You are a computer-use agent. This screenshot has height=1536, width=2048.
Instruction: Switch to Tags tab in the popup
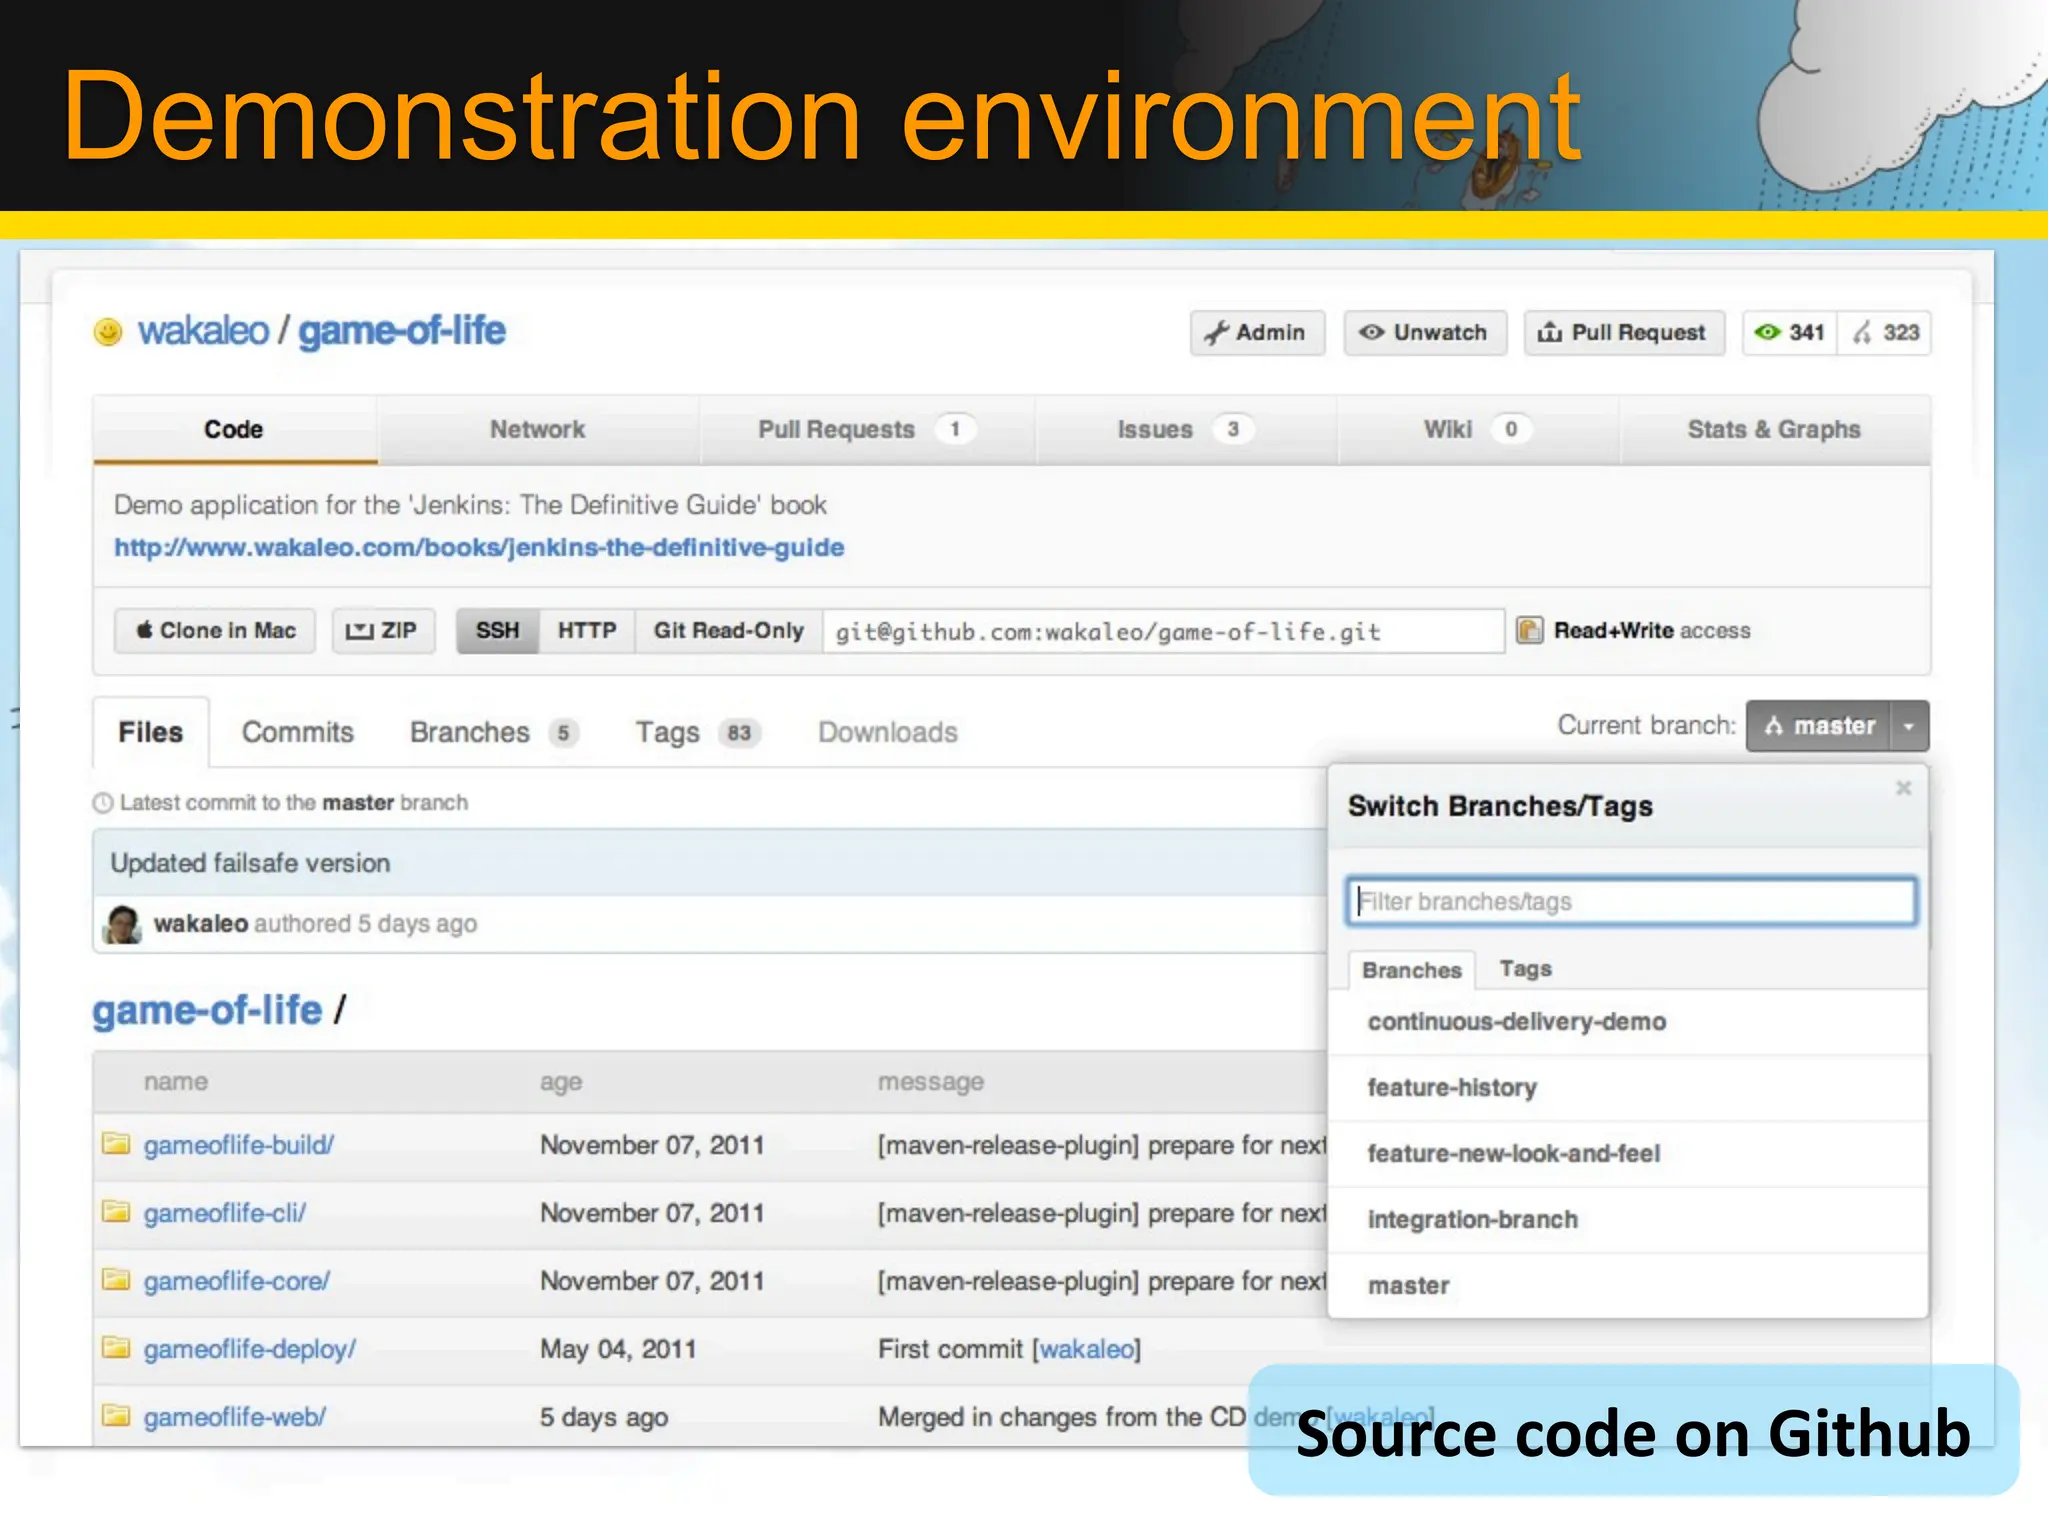(1526, 969)
